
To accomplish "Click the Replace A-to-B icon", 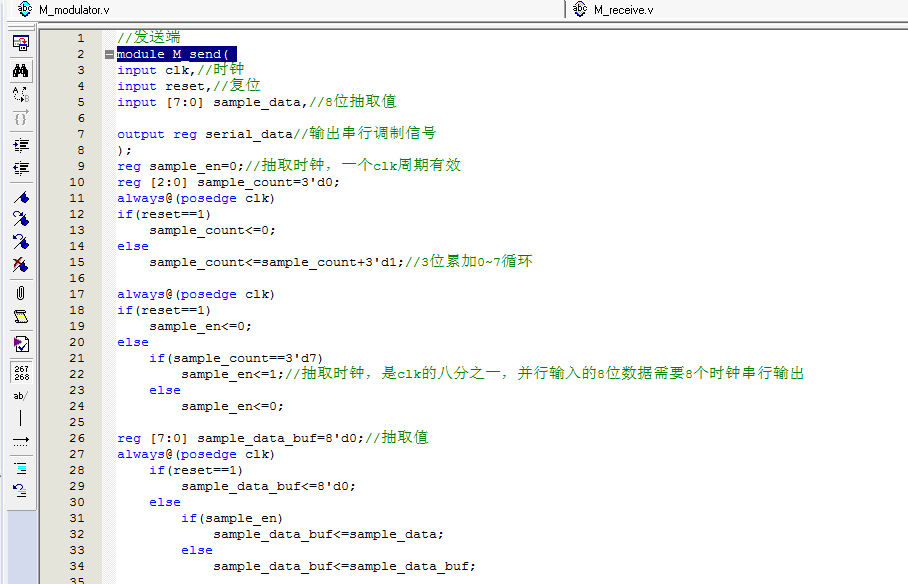I will (x=21, y=94).
